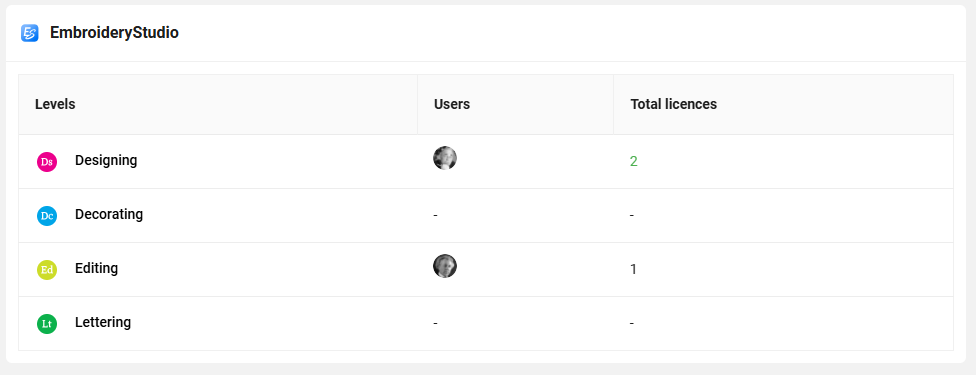Screen dimensions: 976x375
Task: Click the green licence count 2
Action: 634,162
